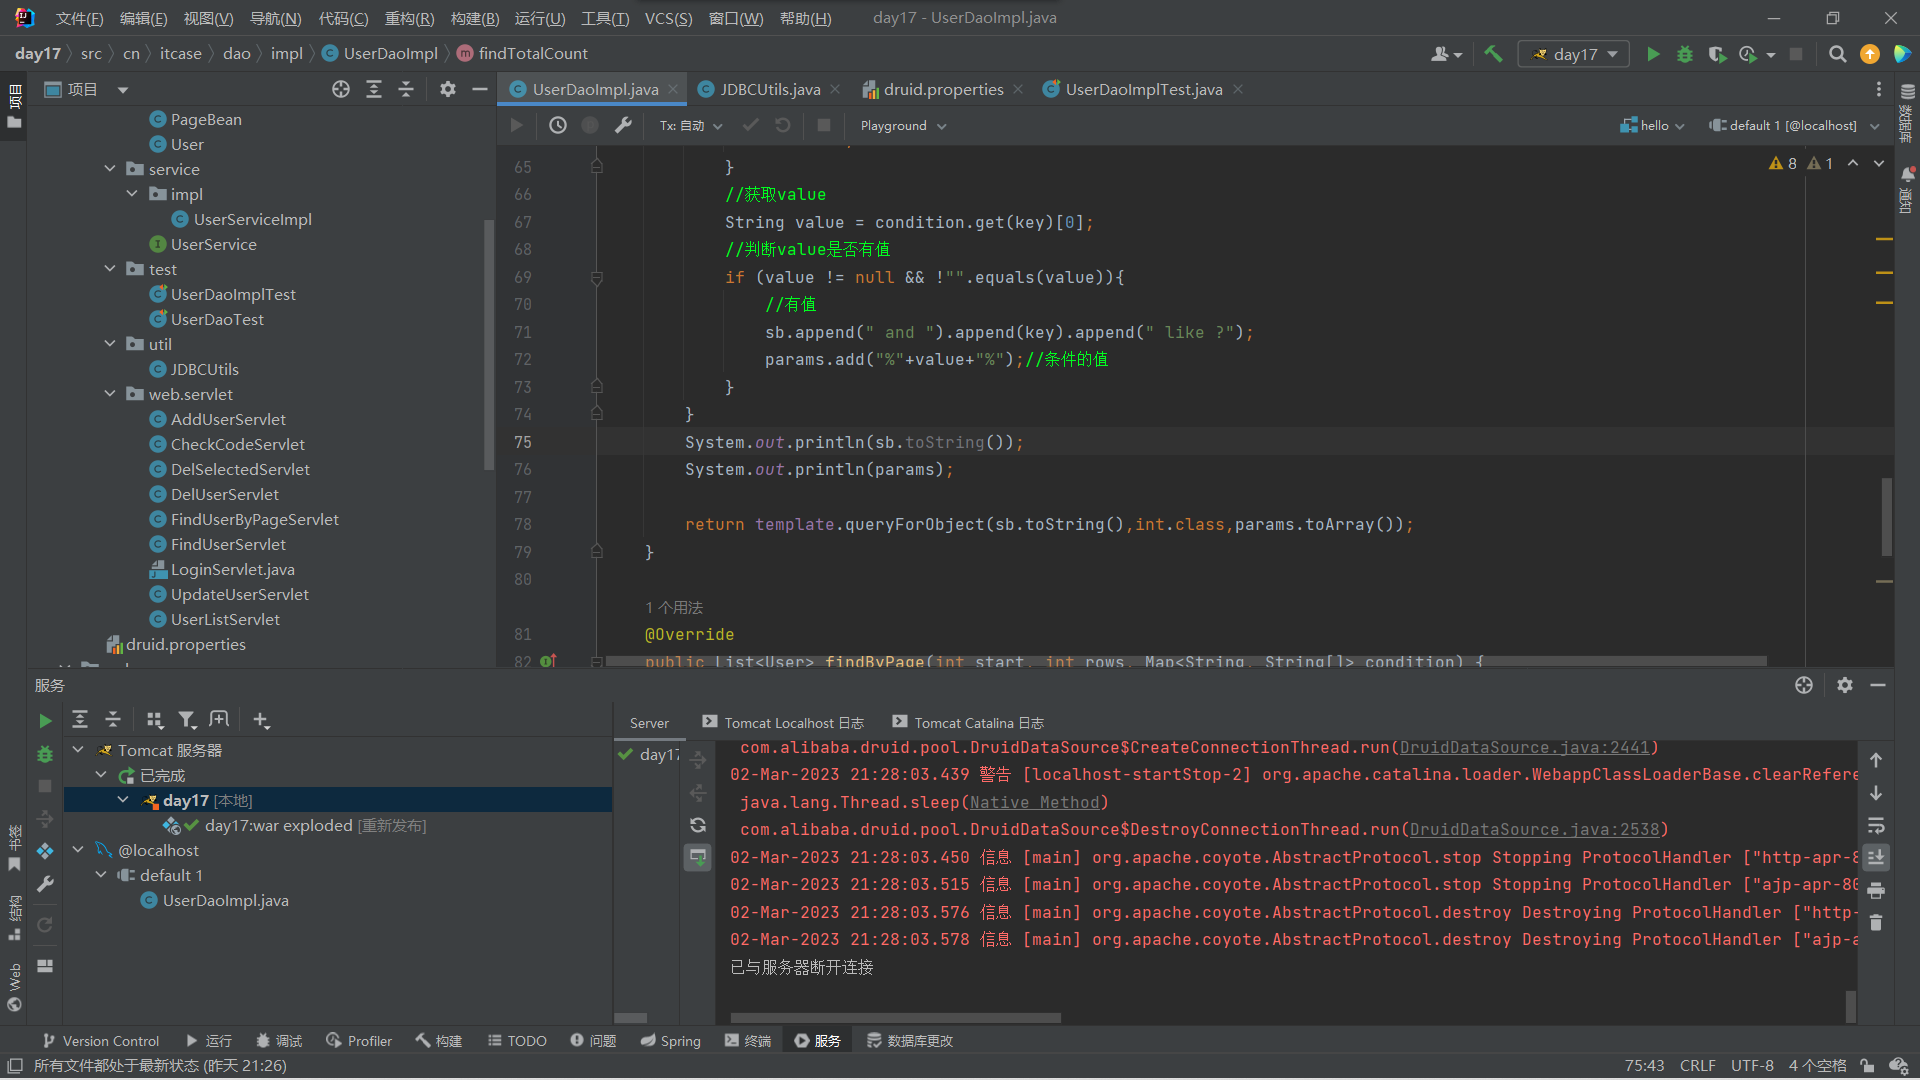This screenshot has width=1920, height=1080.
Task: Click the Build project hammer icon
Action: pos(1493,54)
